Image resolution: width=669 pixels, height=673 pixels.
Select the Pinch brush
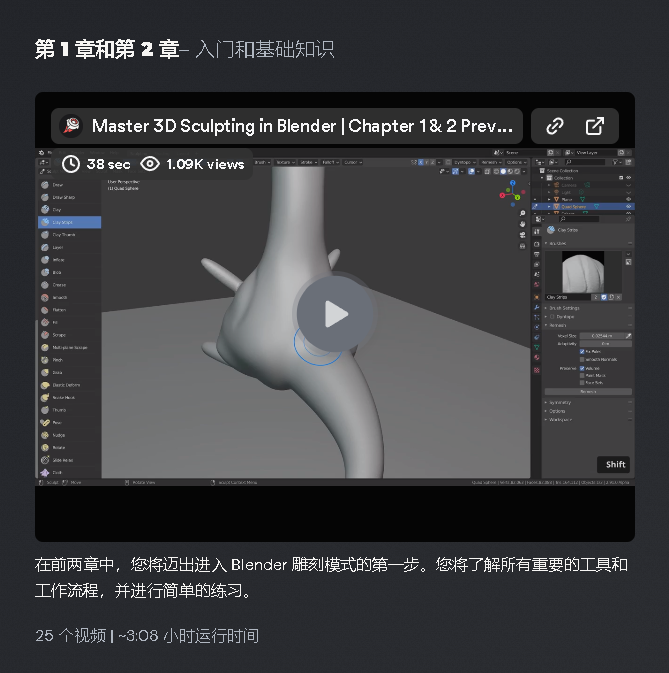coord(70,360)
